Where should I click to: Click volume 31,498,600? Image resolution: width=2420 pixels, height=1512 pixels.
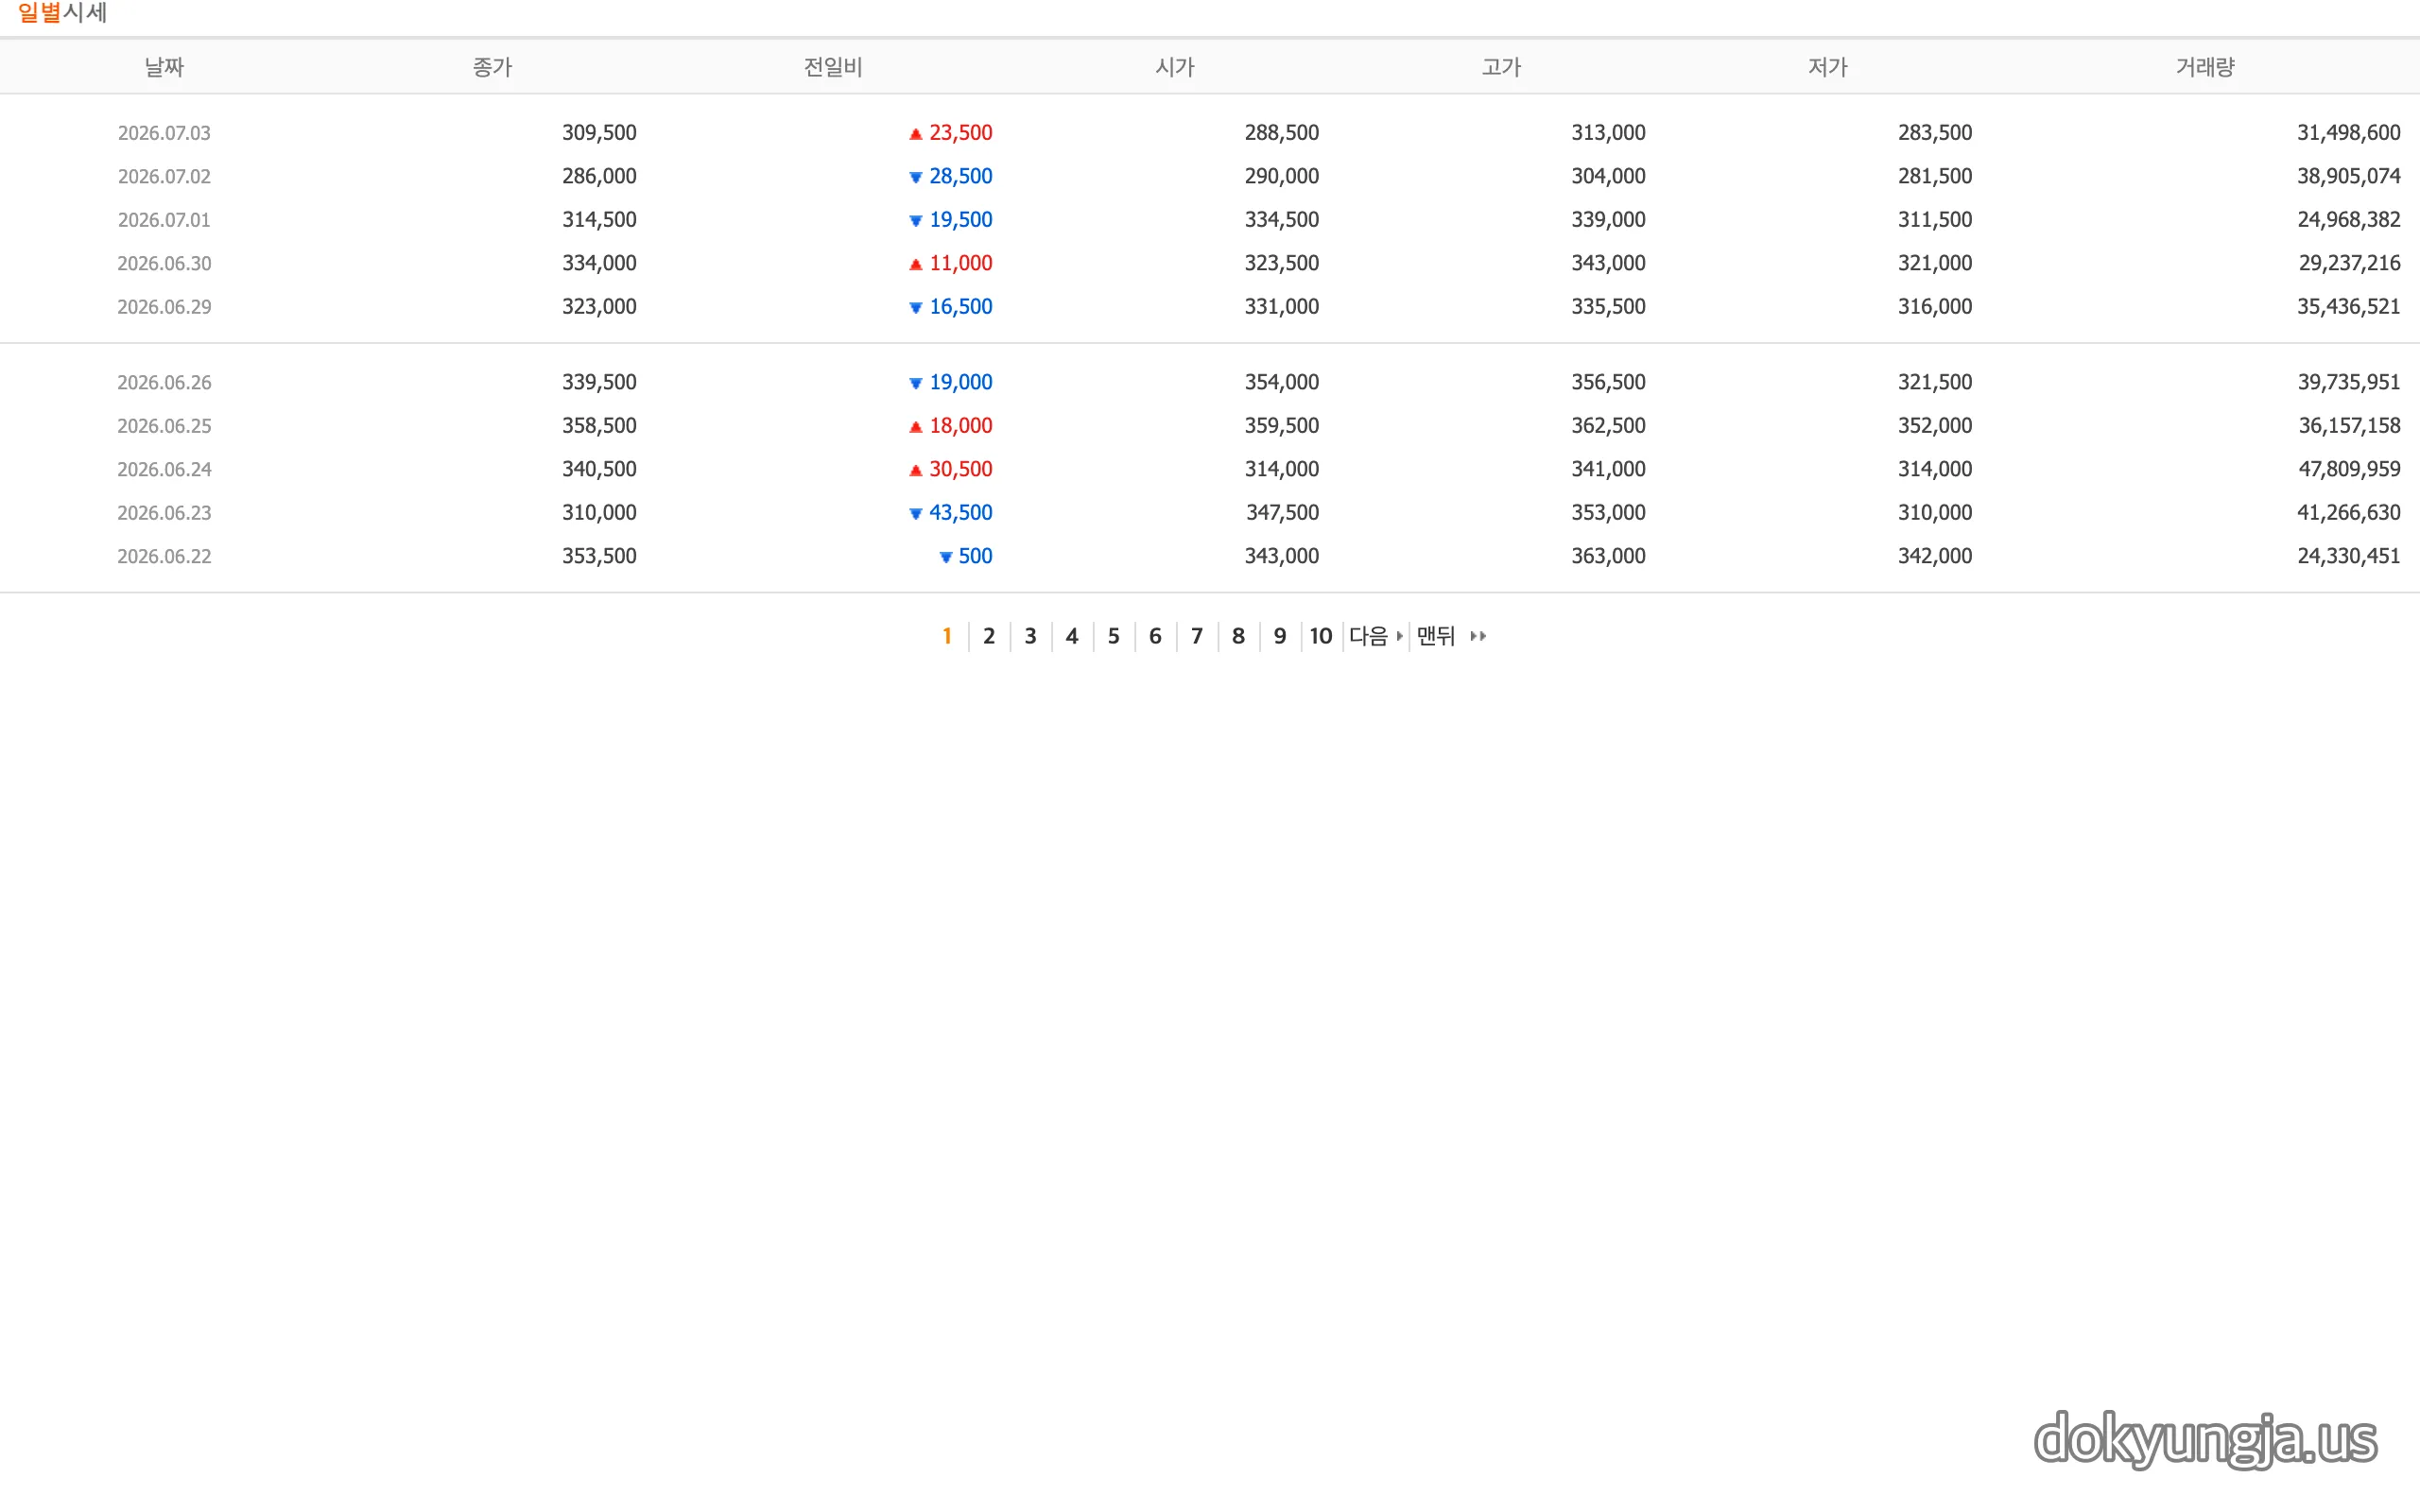pyautogui.click(x=2348, y=133)
